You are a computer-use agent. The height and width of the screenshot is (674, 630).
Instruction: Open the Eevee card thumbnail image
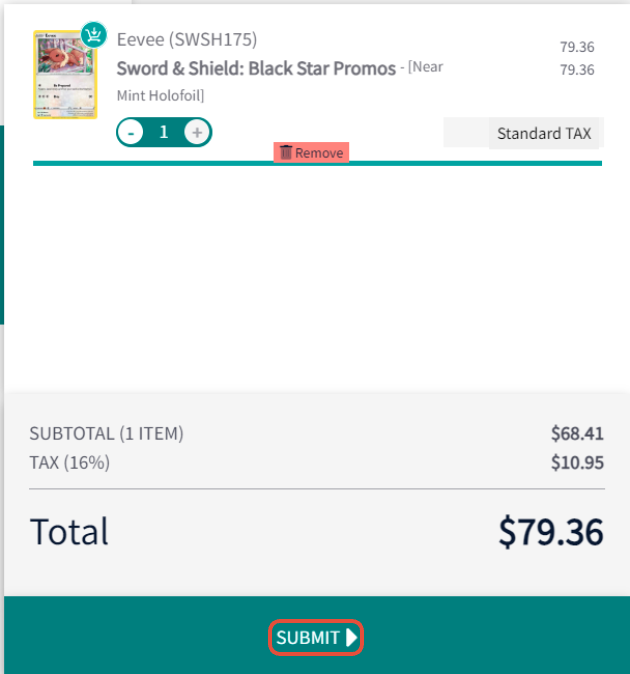65,74
